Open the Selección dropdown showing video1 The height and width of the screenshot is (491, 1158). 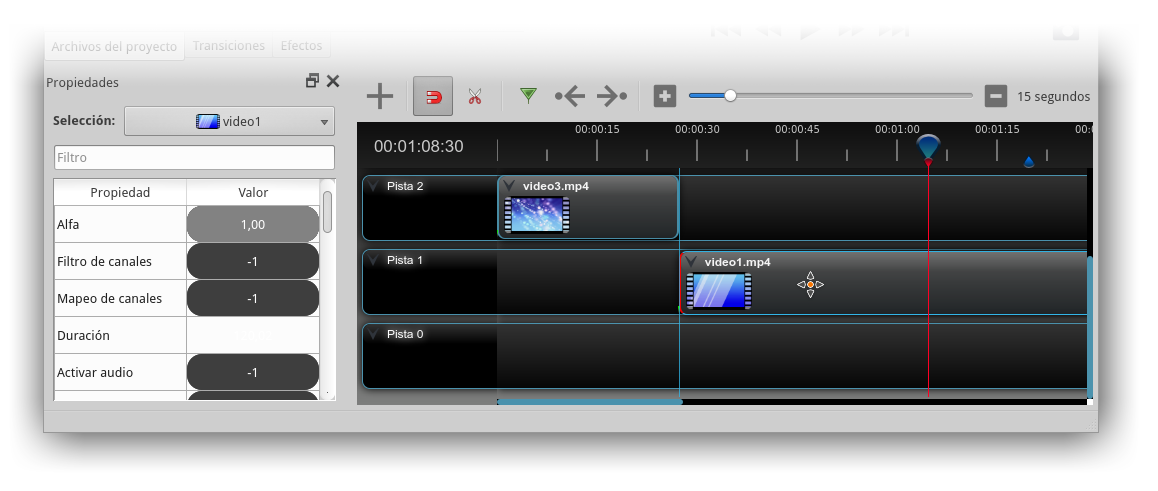[229, 122]
